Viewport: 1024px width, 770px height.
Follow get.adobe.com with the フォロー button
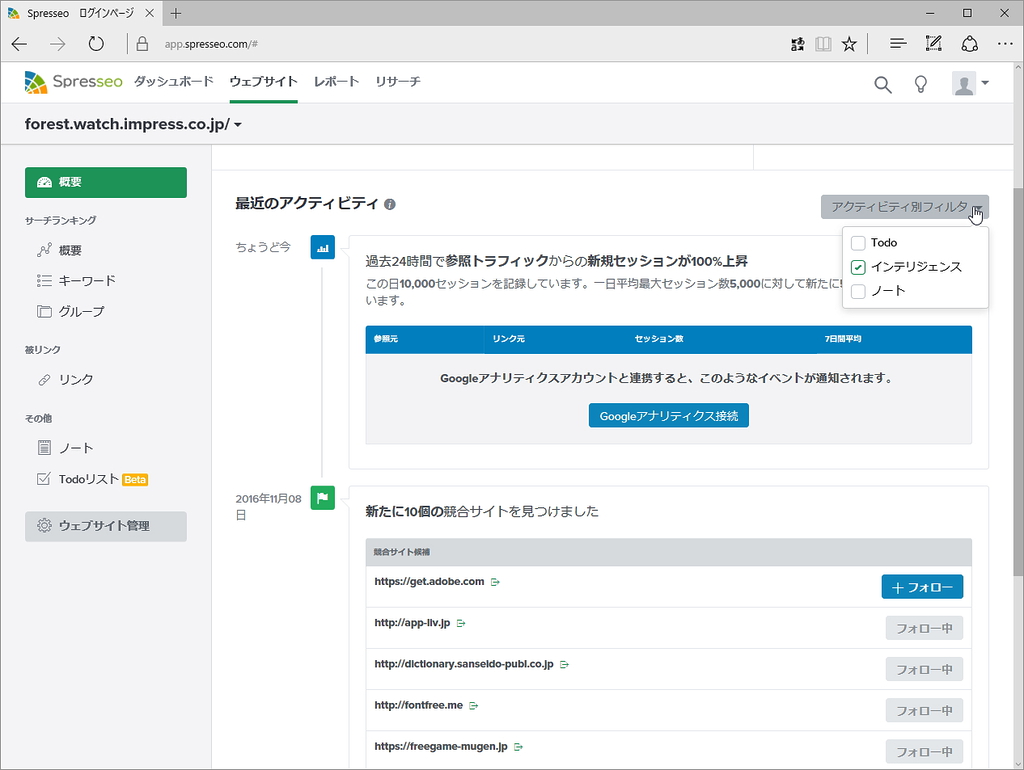pyautogui.click(x=922, y=587)
